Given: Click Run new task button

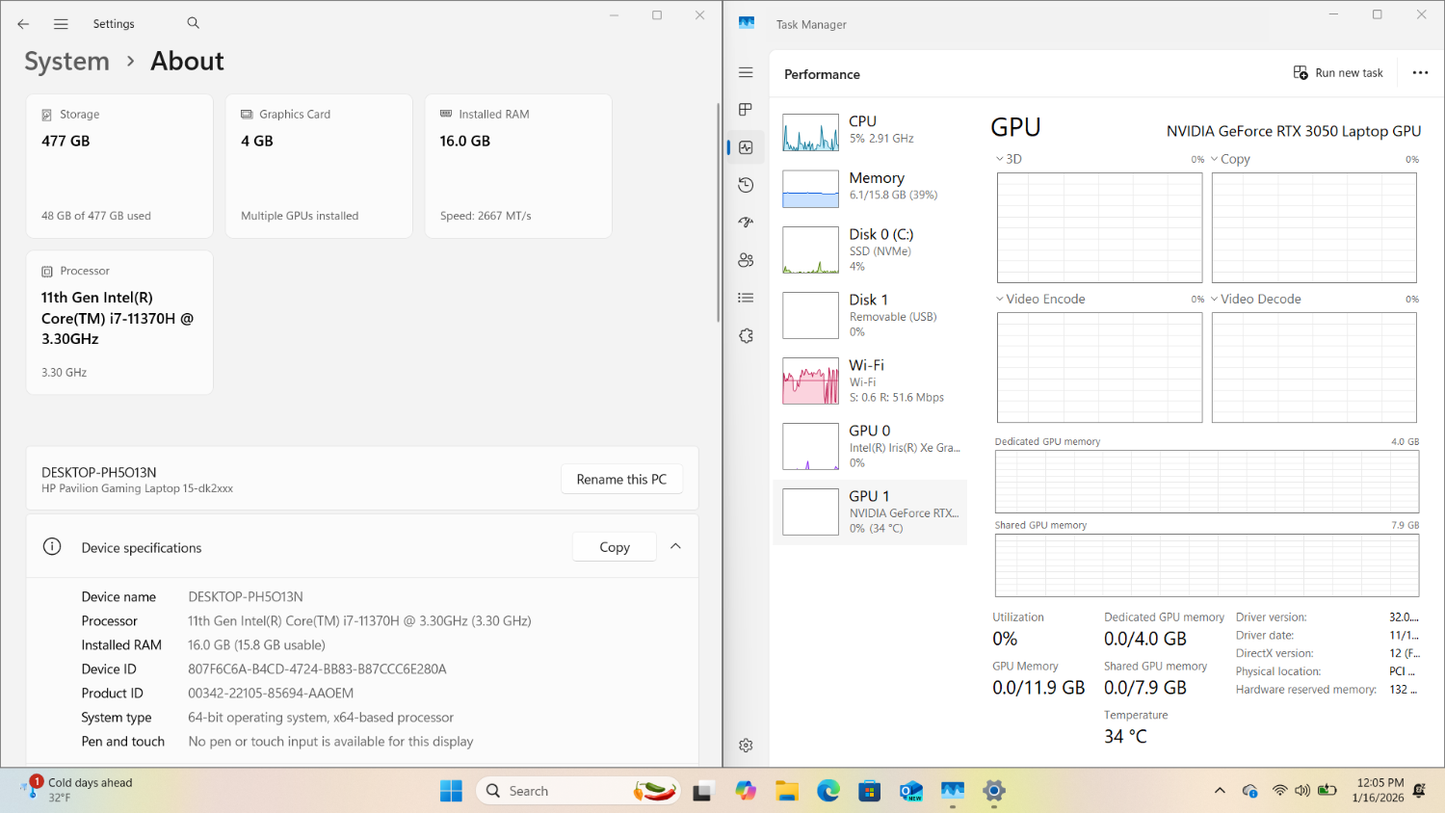Looking at the screenshot, I should point(1338,73).
